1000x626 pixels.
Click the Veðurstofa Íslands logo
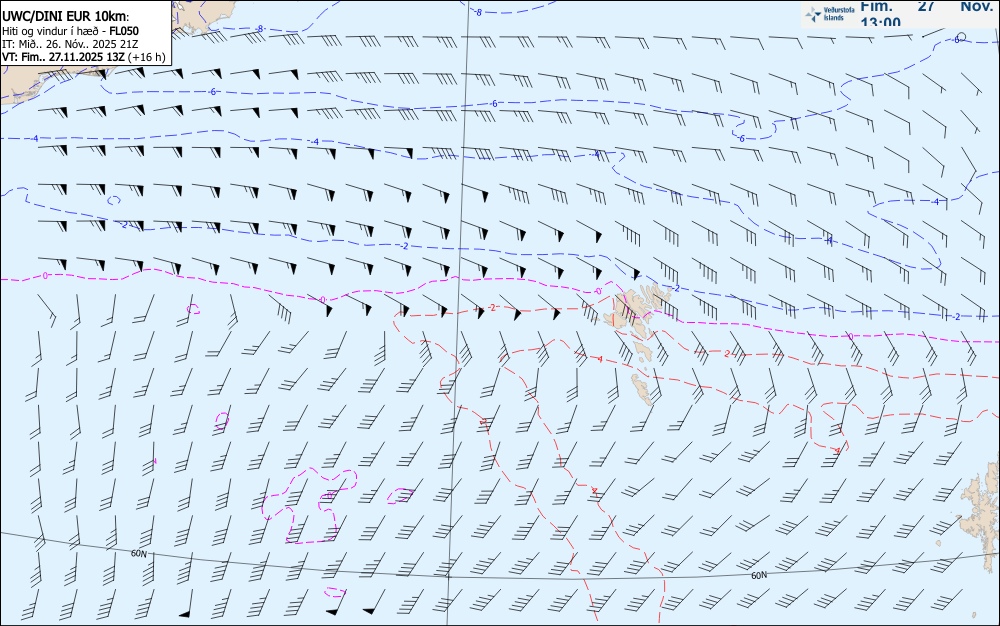[830, 14]
